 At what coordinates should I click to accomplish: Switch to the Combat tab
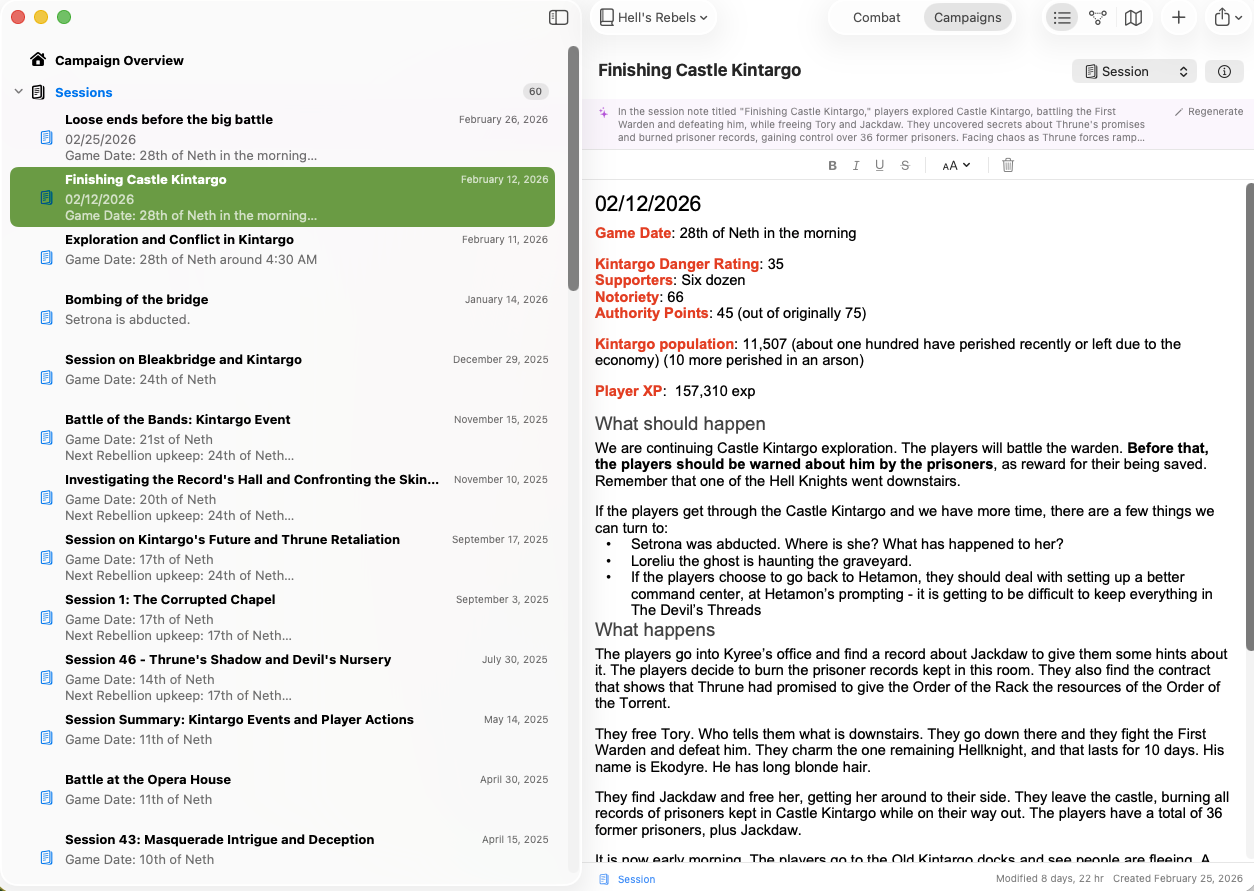(876, 18)
